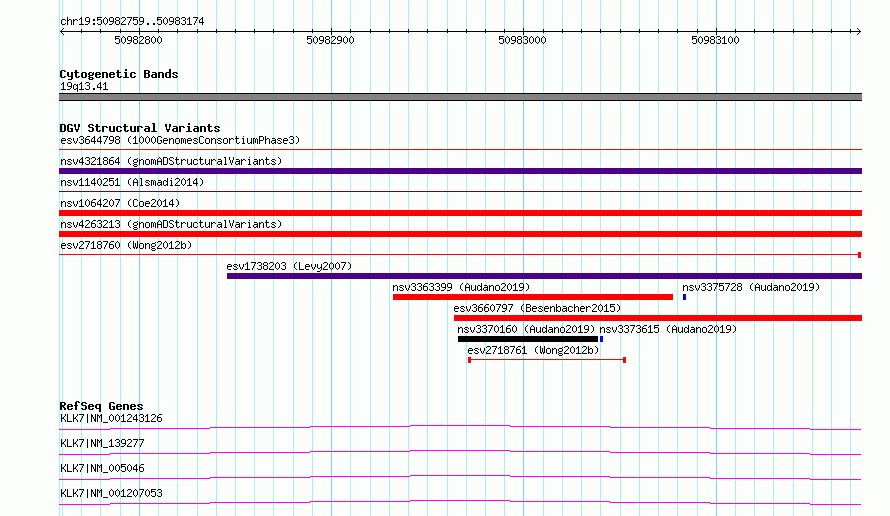Open the nsv3373615 Audano2019 variant label

[x=668, y=329]
